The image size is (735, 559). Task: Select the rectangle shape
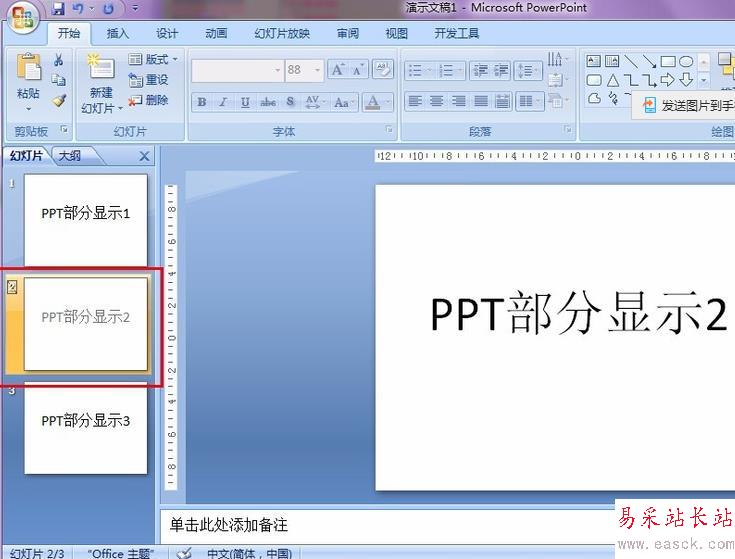coord(668,61)
